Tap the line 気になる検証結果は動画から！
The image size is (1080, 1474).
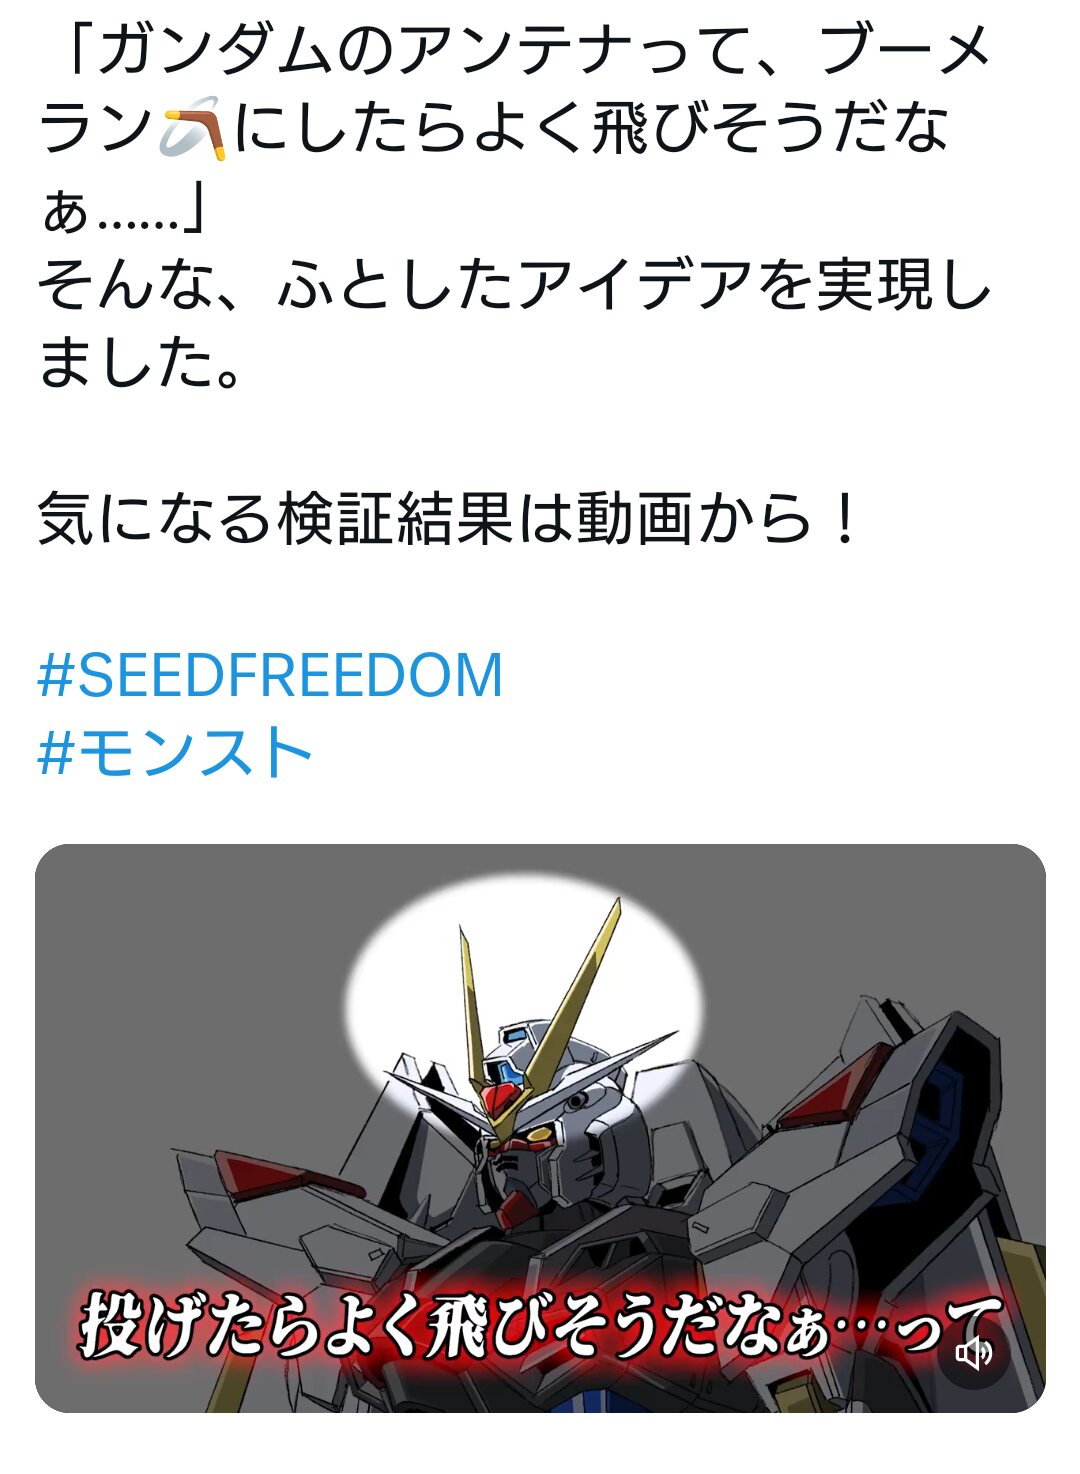coord(449,519)
